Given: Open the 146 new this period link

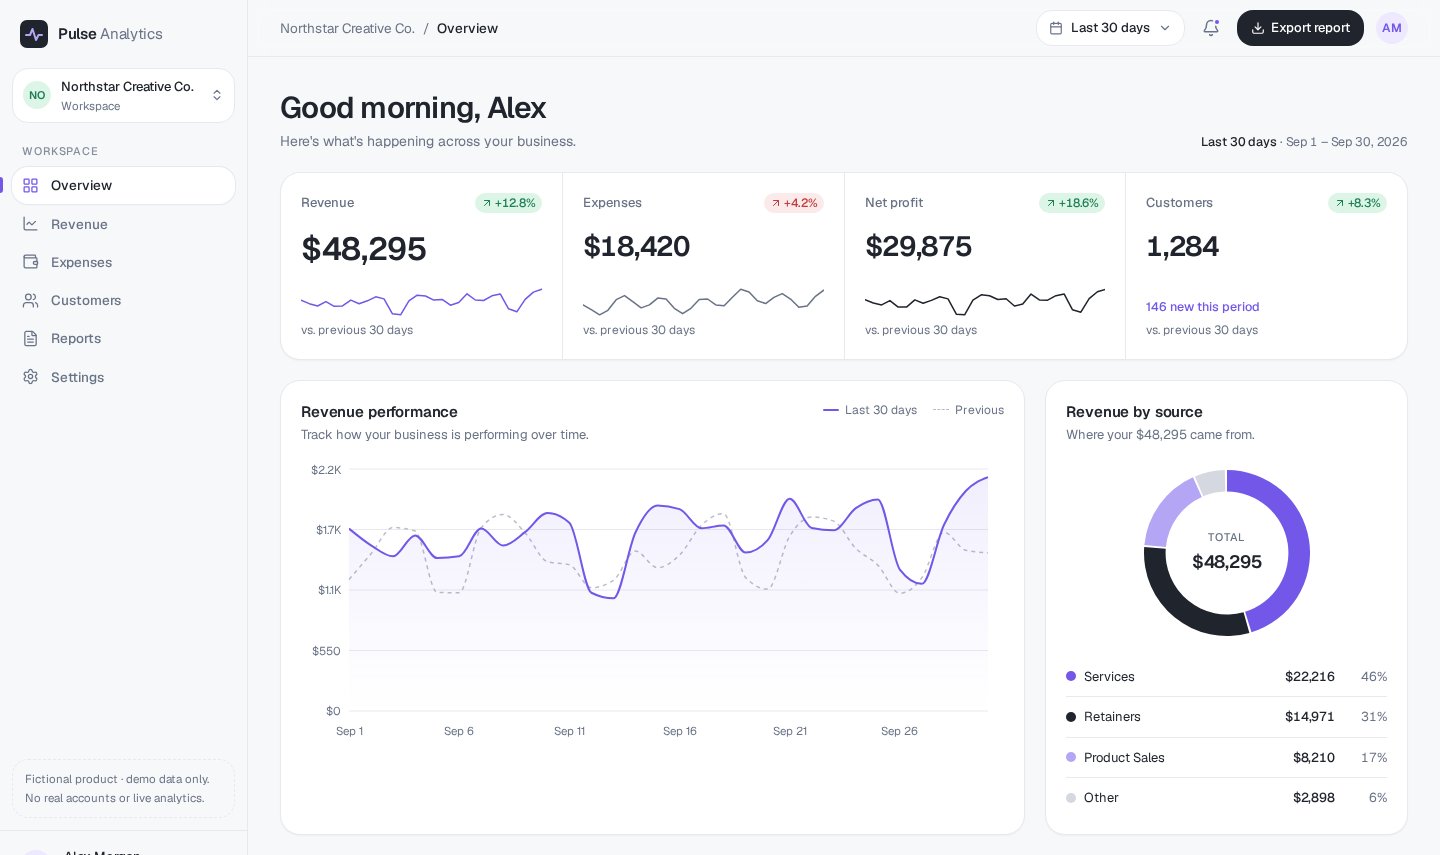Looking at the screenshot, I should pyautogui.click(x=1202, y=307).
